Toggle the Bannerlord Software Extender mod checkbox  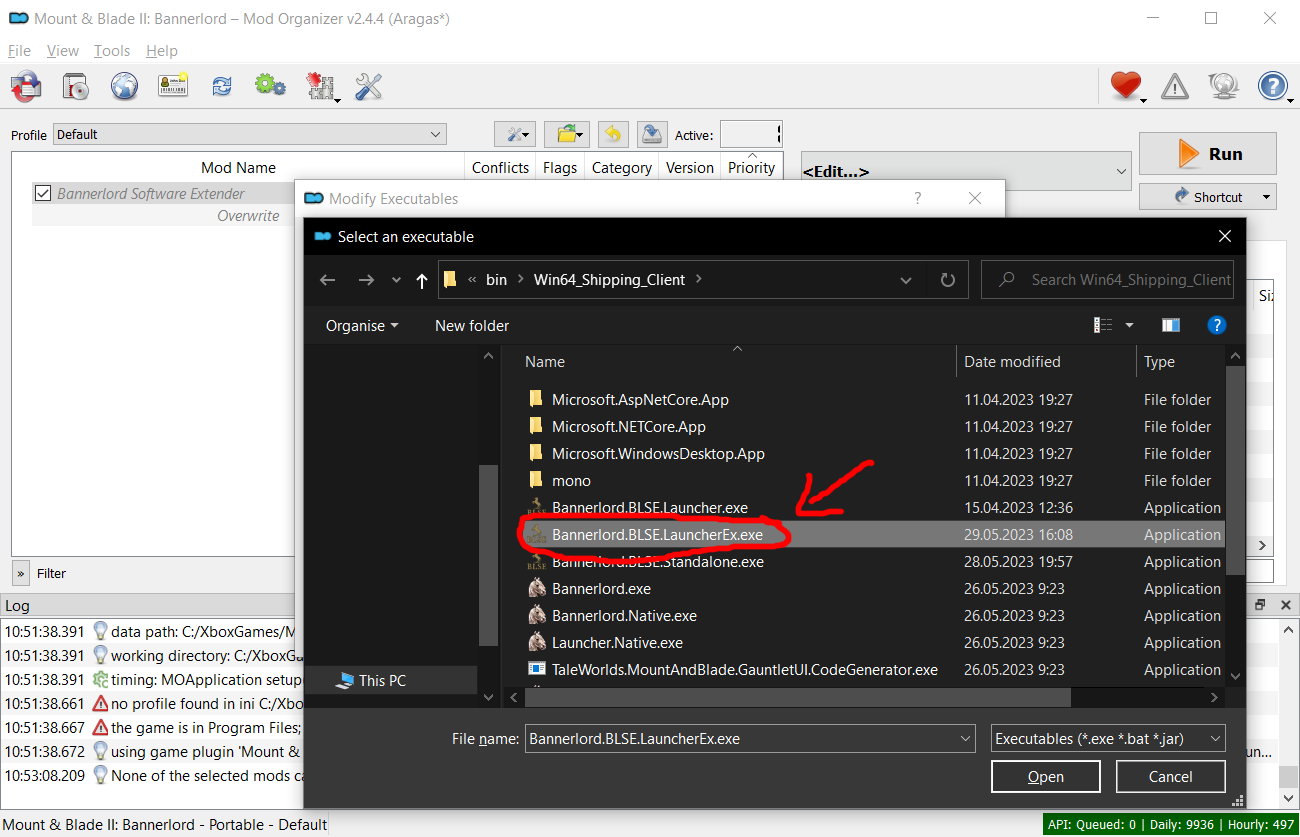point(43,193)
